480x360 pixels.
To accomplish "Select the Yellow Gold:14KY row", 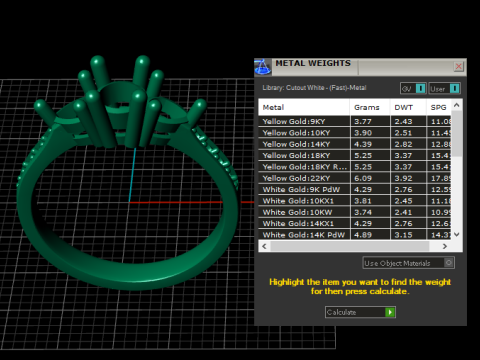I will (355, 144).
